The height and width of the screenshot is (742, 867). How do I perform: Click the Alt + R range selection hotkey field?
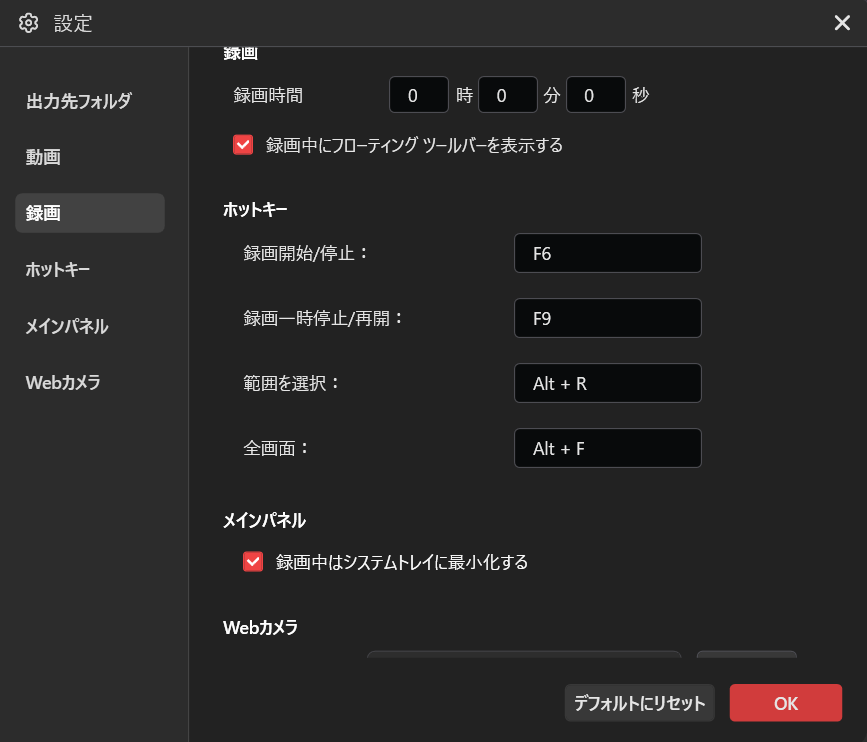[607, 383]
